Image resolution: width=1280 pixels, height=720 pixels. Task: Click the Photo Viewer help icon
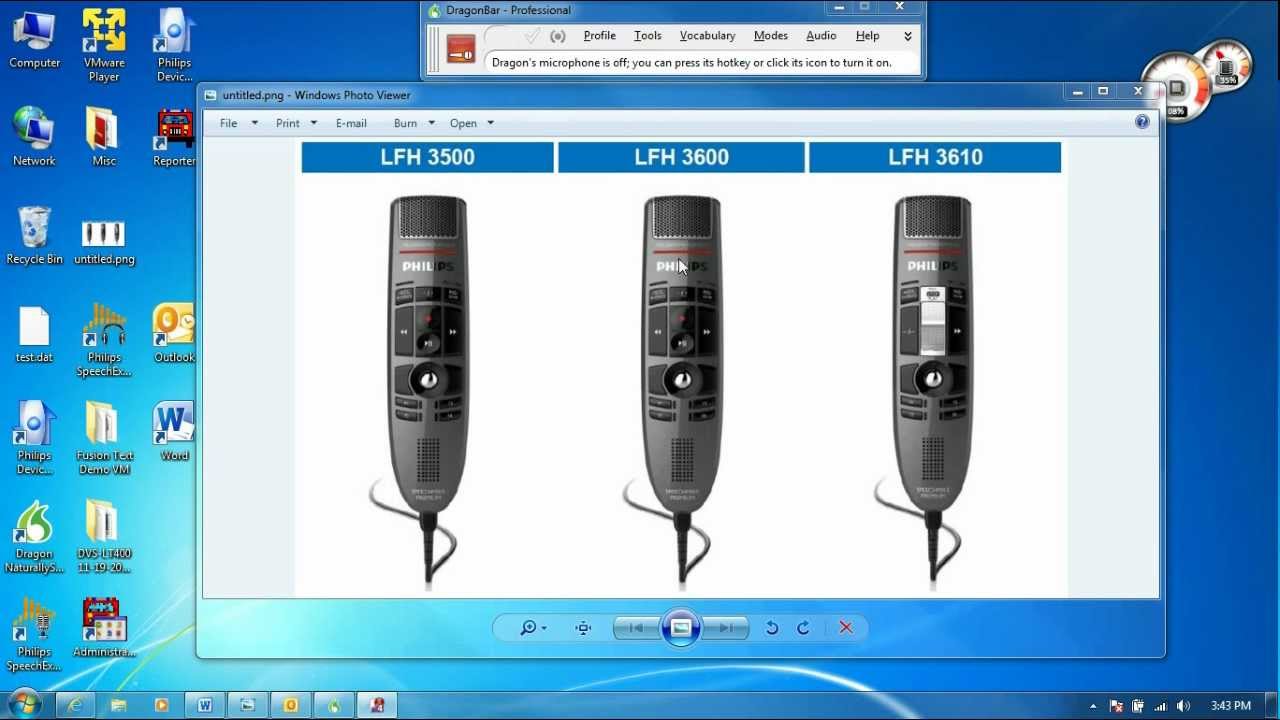click(x=1142, y=122)
